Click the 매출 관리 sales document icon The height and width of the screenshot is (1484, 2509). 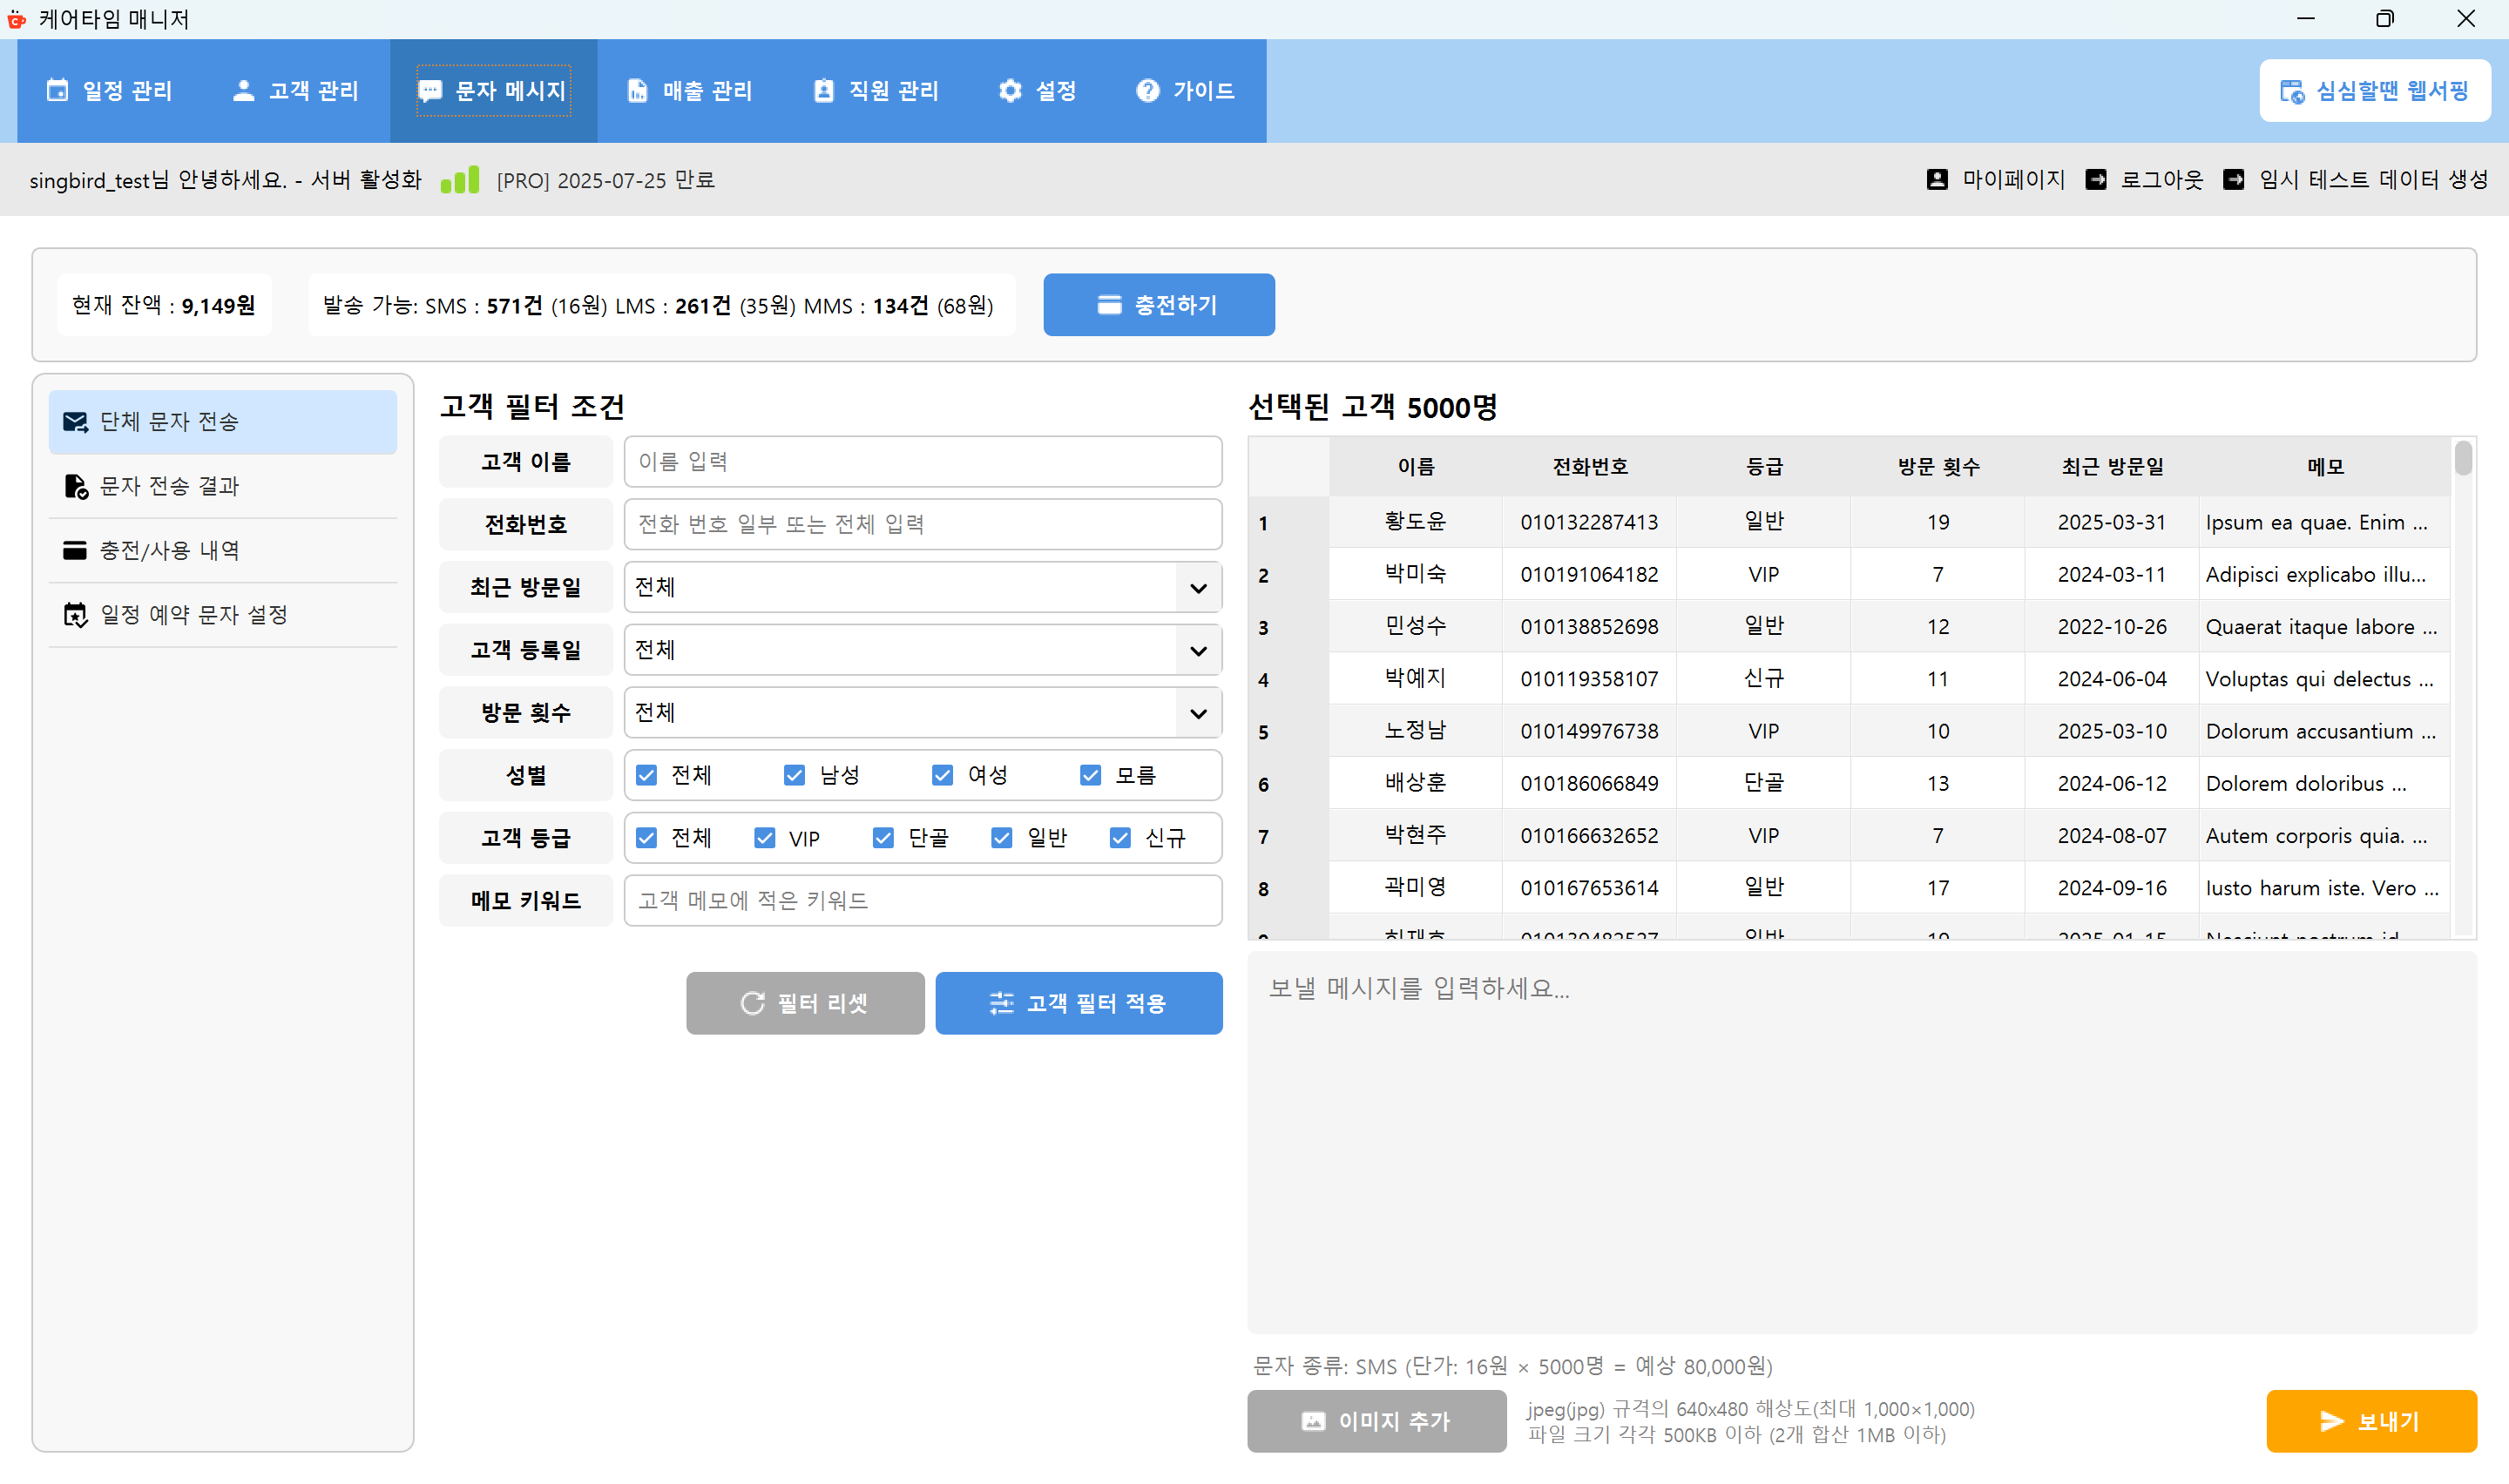coord(637,90)
